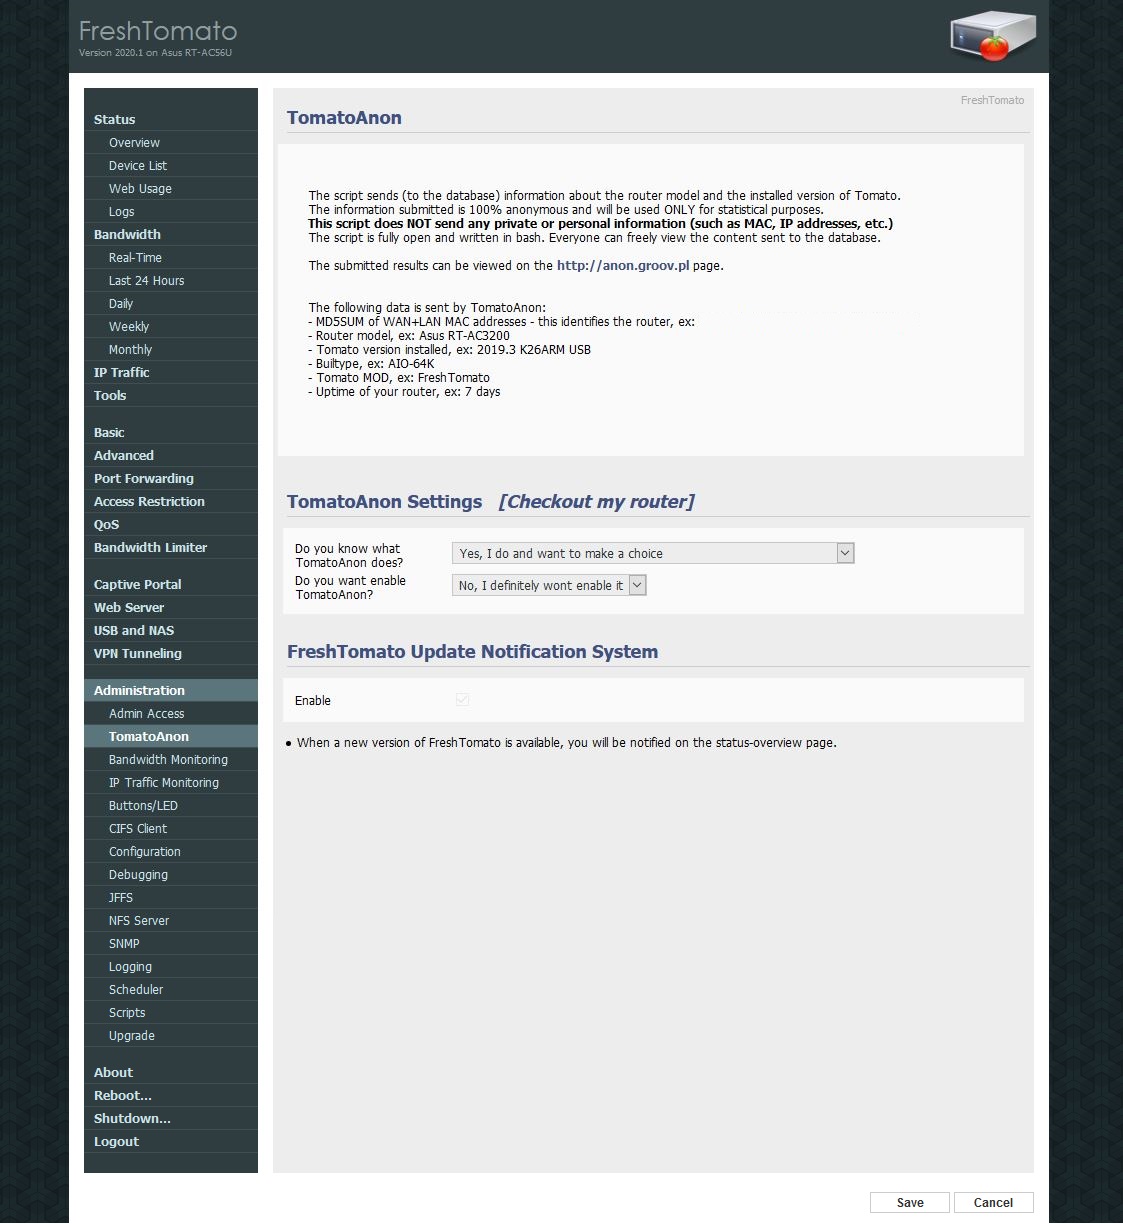View the Web Usage page
This screenshot has height=1224, width=1123.
171,189
